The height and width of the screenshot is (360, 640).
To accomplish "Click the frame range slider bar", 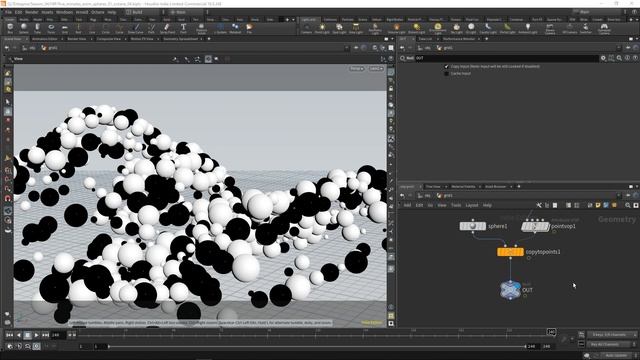I will [x=317, y=346].
